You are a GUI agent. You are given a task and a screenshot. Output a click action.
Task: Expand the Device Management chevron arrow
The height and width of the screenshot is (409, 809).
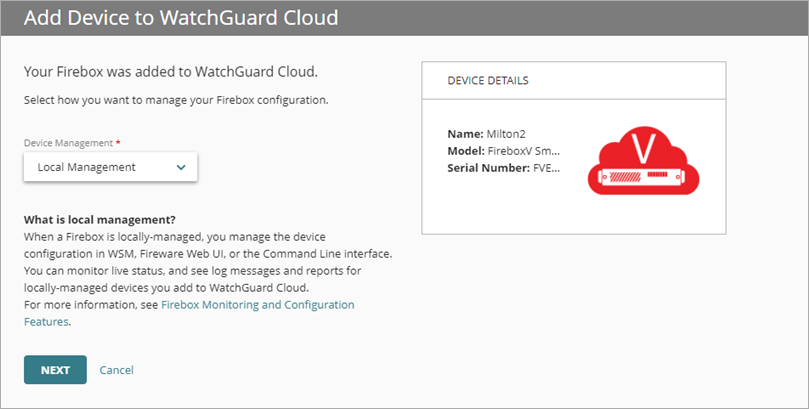click(181, 167)
